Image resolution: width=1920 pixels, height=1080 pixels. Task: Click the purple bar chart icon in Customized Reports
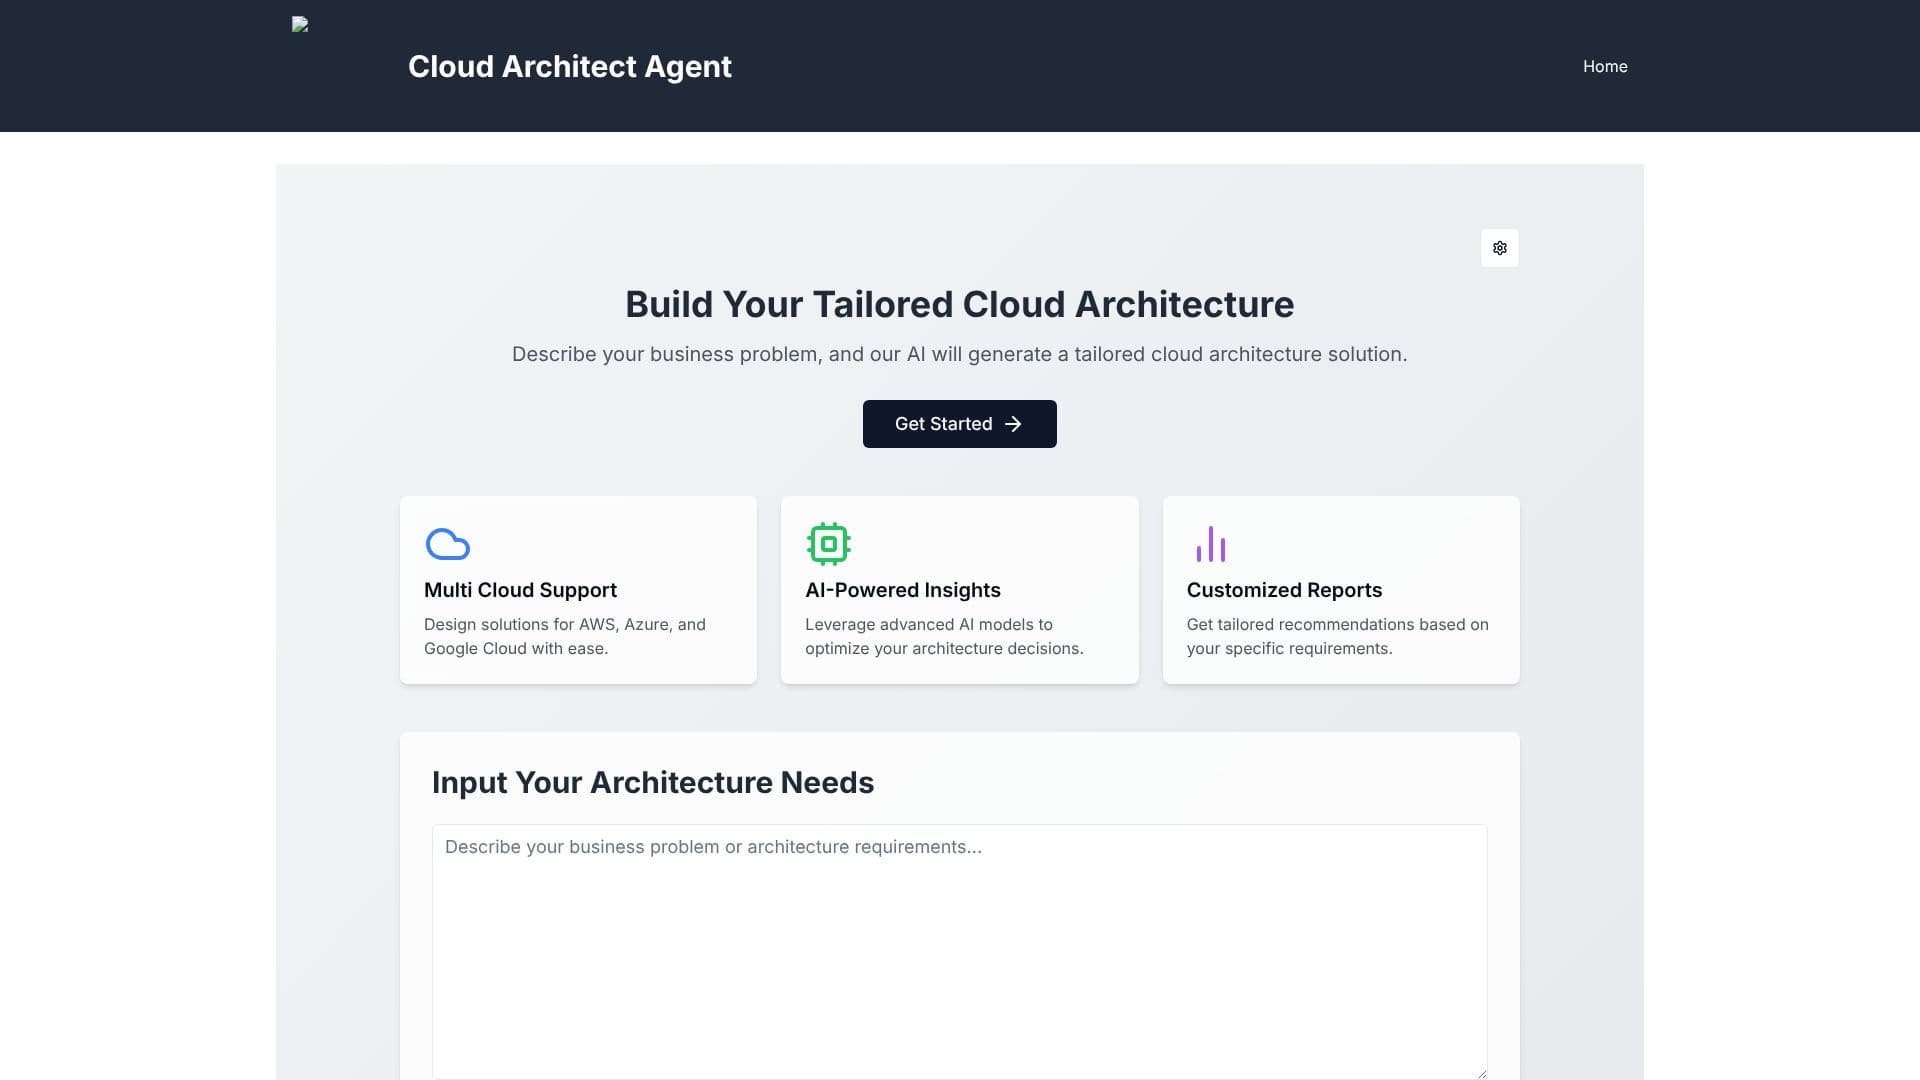(1210, 544)
